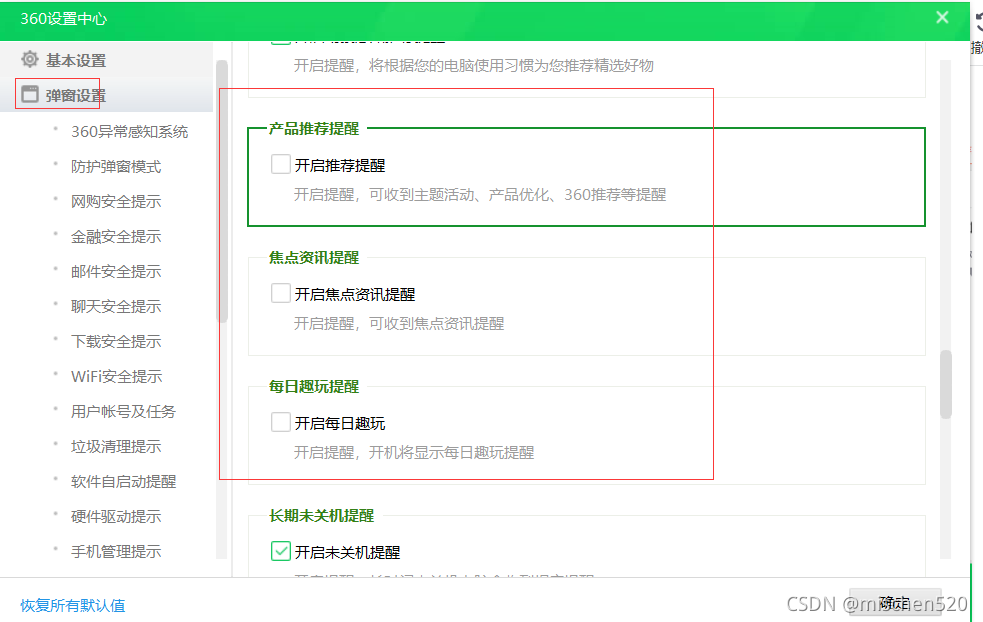Click the 每日趣玩提醒 section heading

(314, 387)
